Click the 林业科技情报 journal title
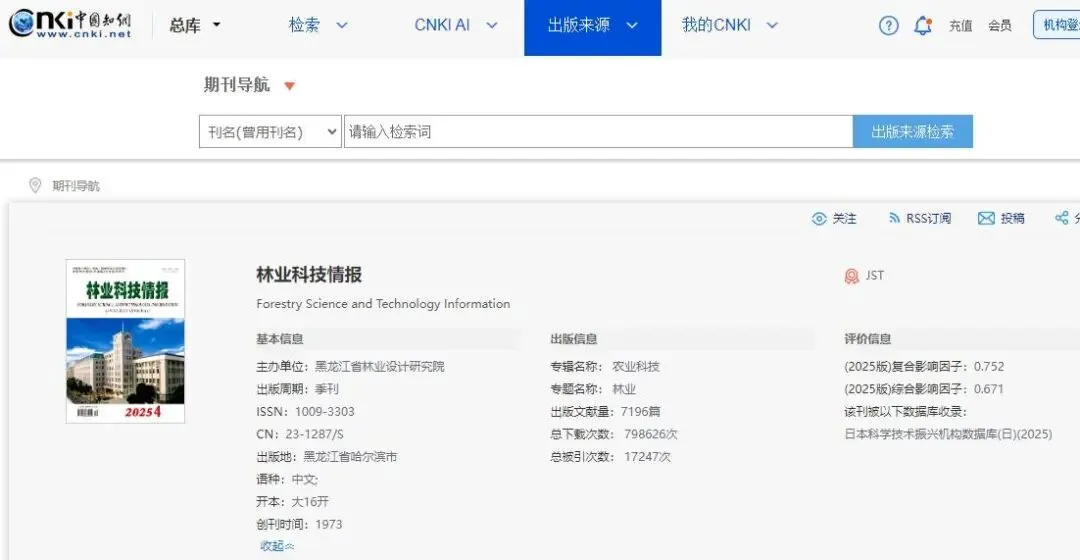The width and height of the screenshot is (1080, 560). coord(309,275)
